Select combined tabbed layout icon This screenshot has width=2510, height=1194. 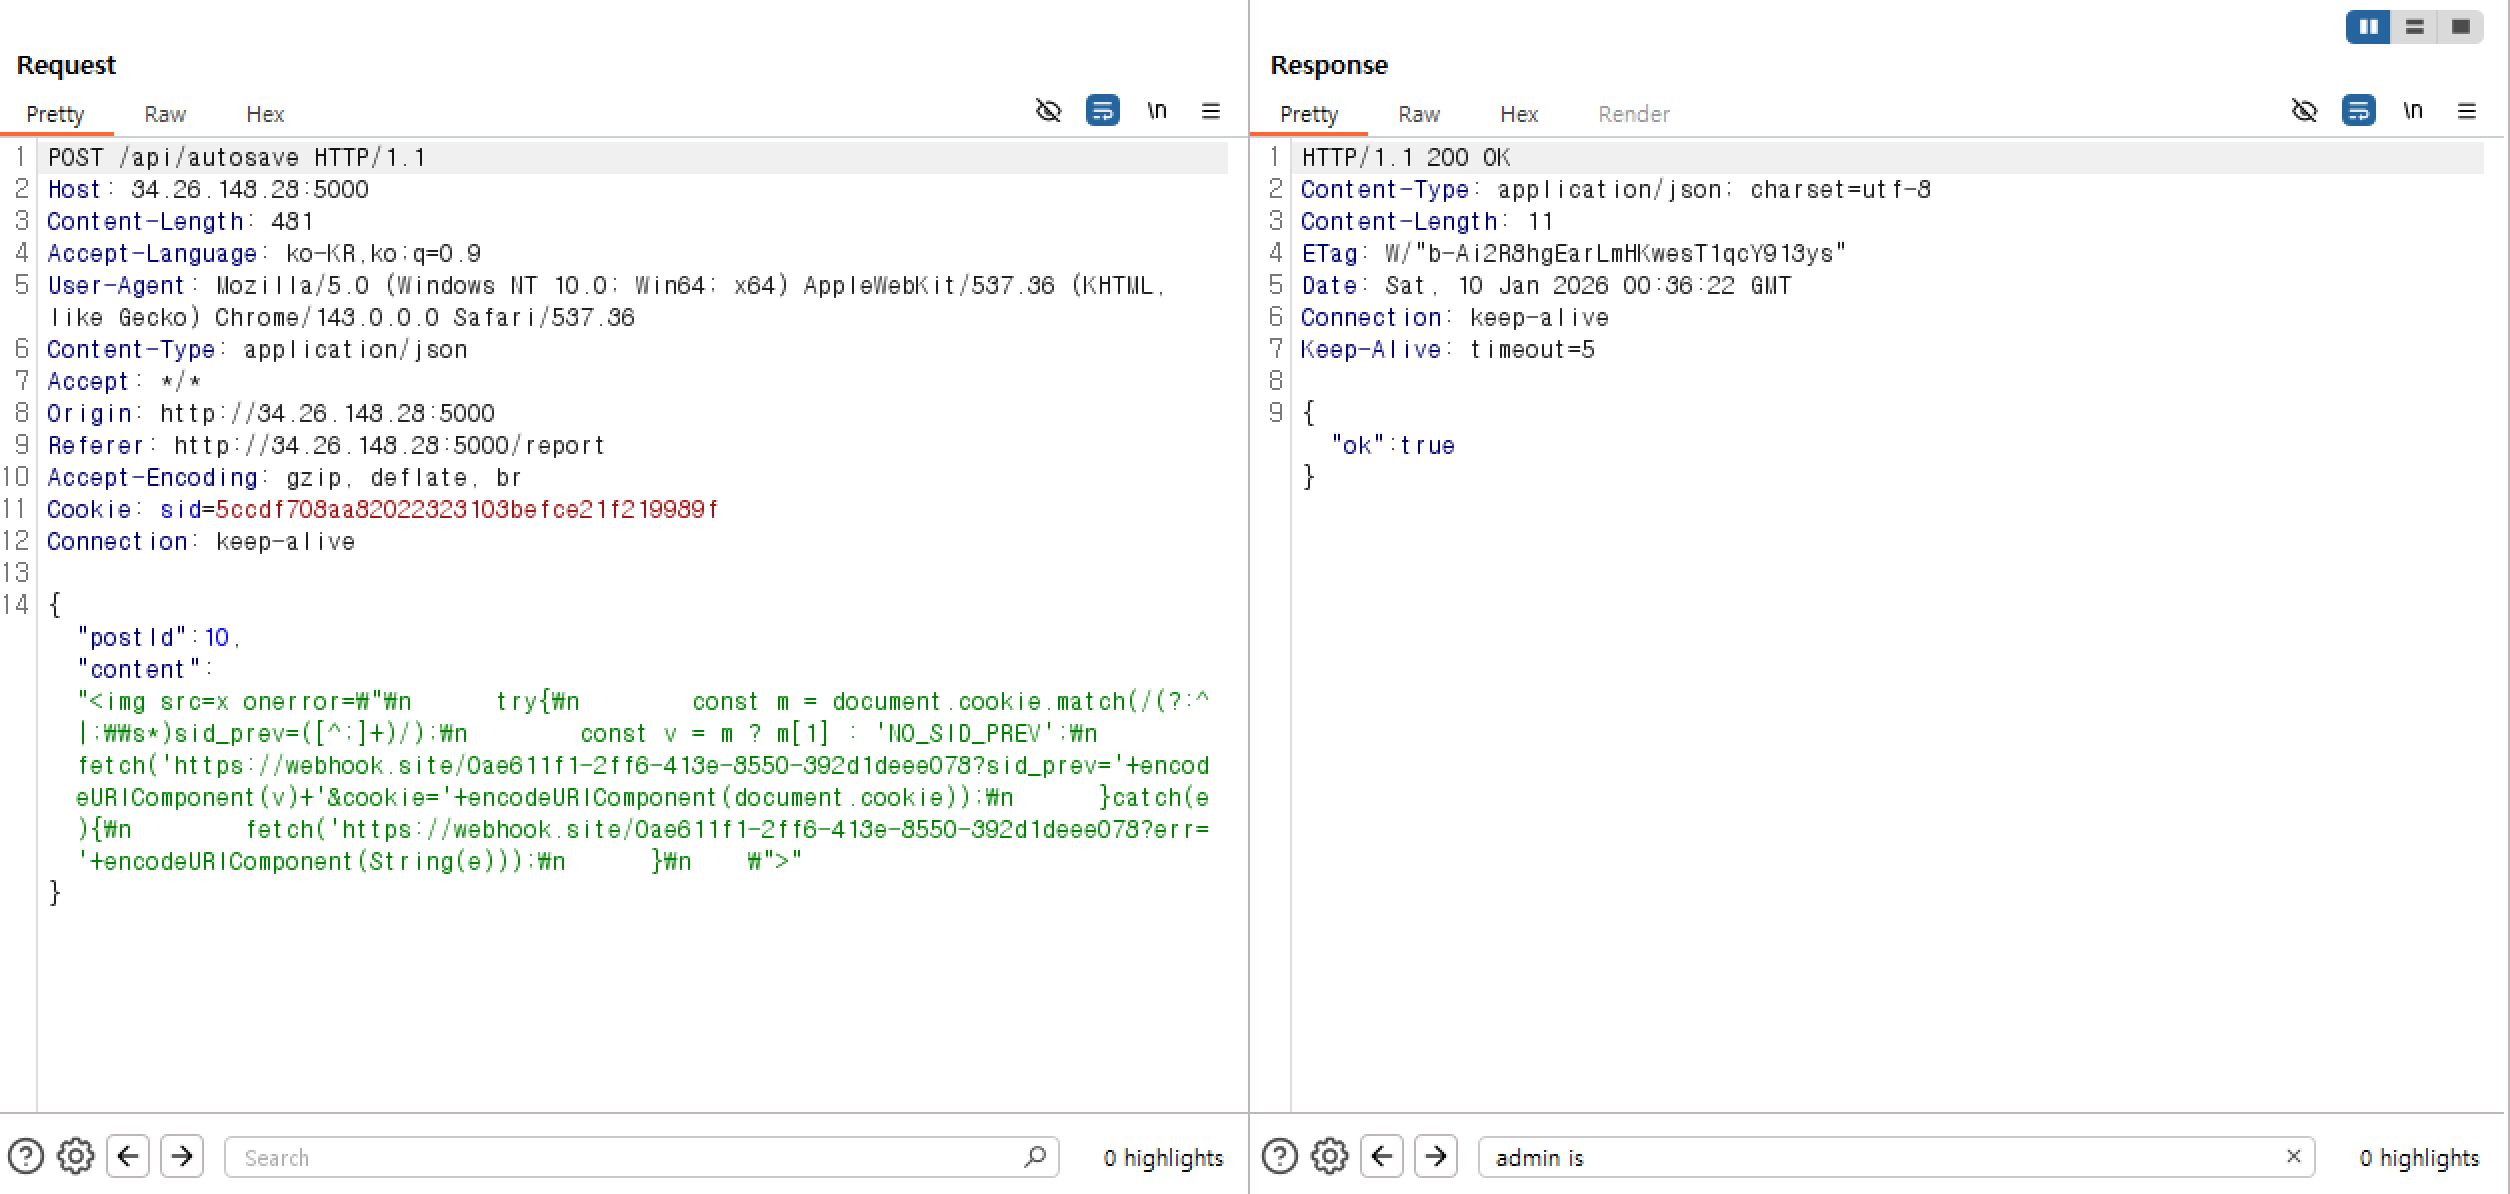click(x=2461, y=27)
